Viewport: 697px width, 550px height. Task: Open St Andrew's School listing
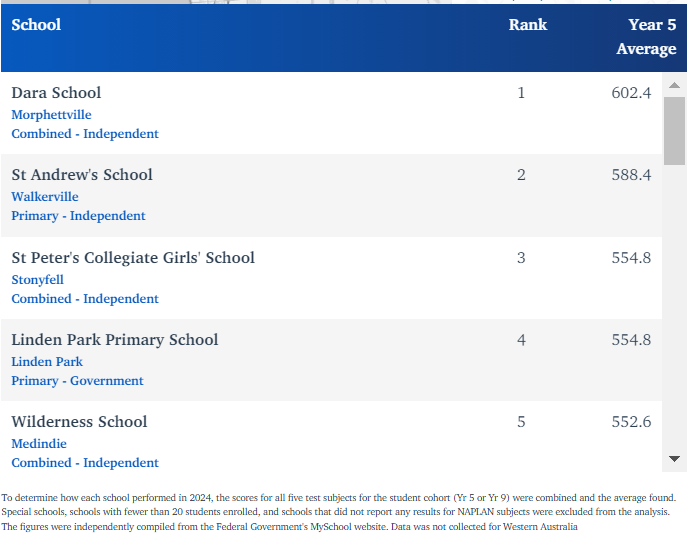[x=82, y=175]
